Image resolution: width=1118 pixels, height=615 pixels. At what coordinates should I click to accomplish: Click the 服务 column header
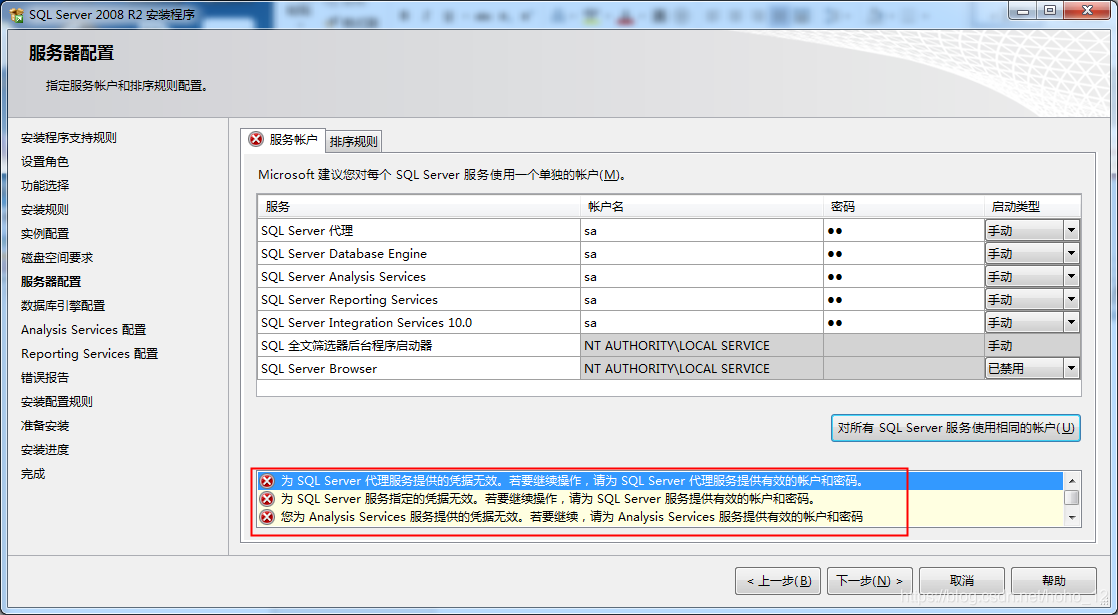[x=419, y=207]
